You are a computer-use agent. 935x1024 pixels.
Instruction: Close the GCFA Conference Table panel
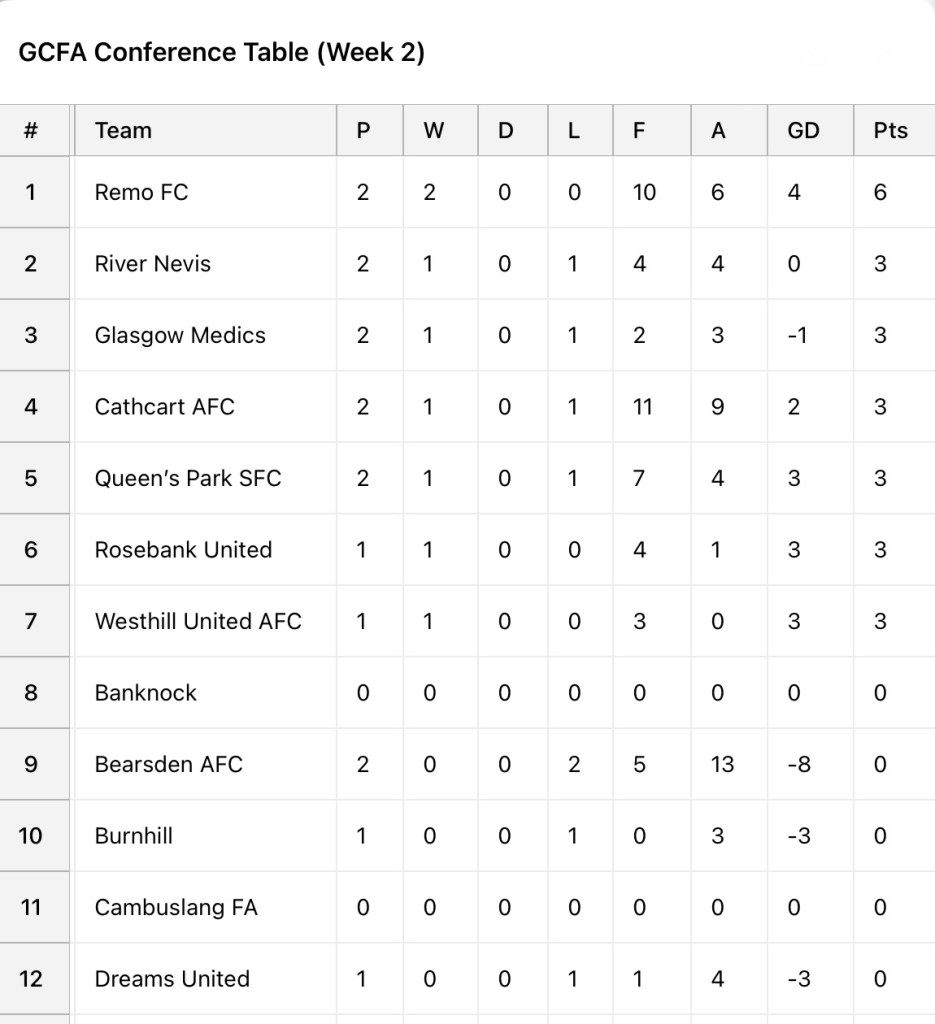tap(884, 54)
